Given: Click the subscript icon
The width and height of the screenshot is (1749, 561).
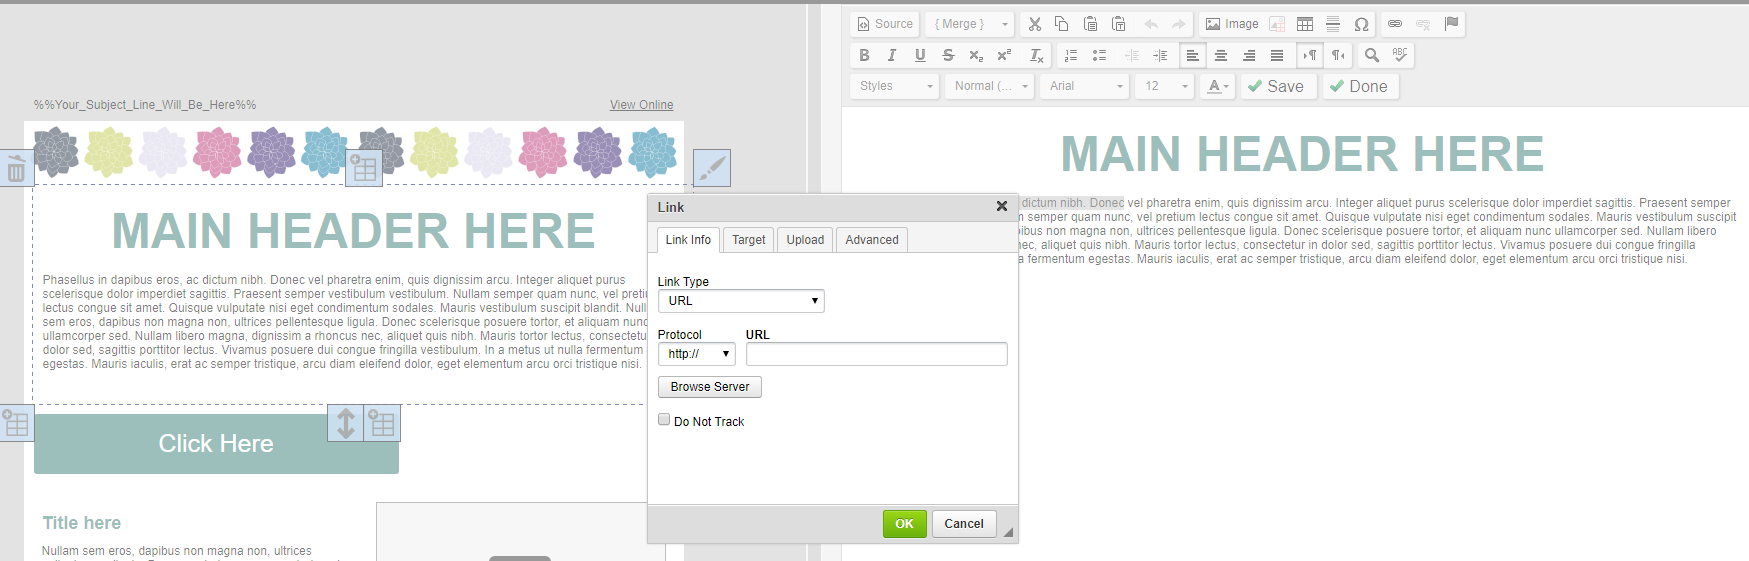Looking at the screenshot, I should pos(976,55).
